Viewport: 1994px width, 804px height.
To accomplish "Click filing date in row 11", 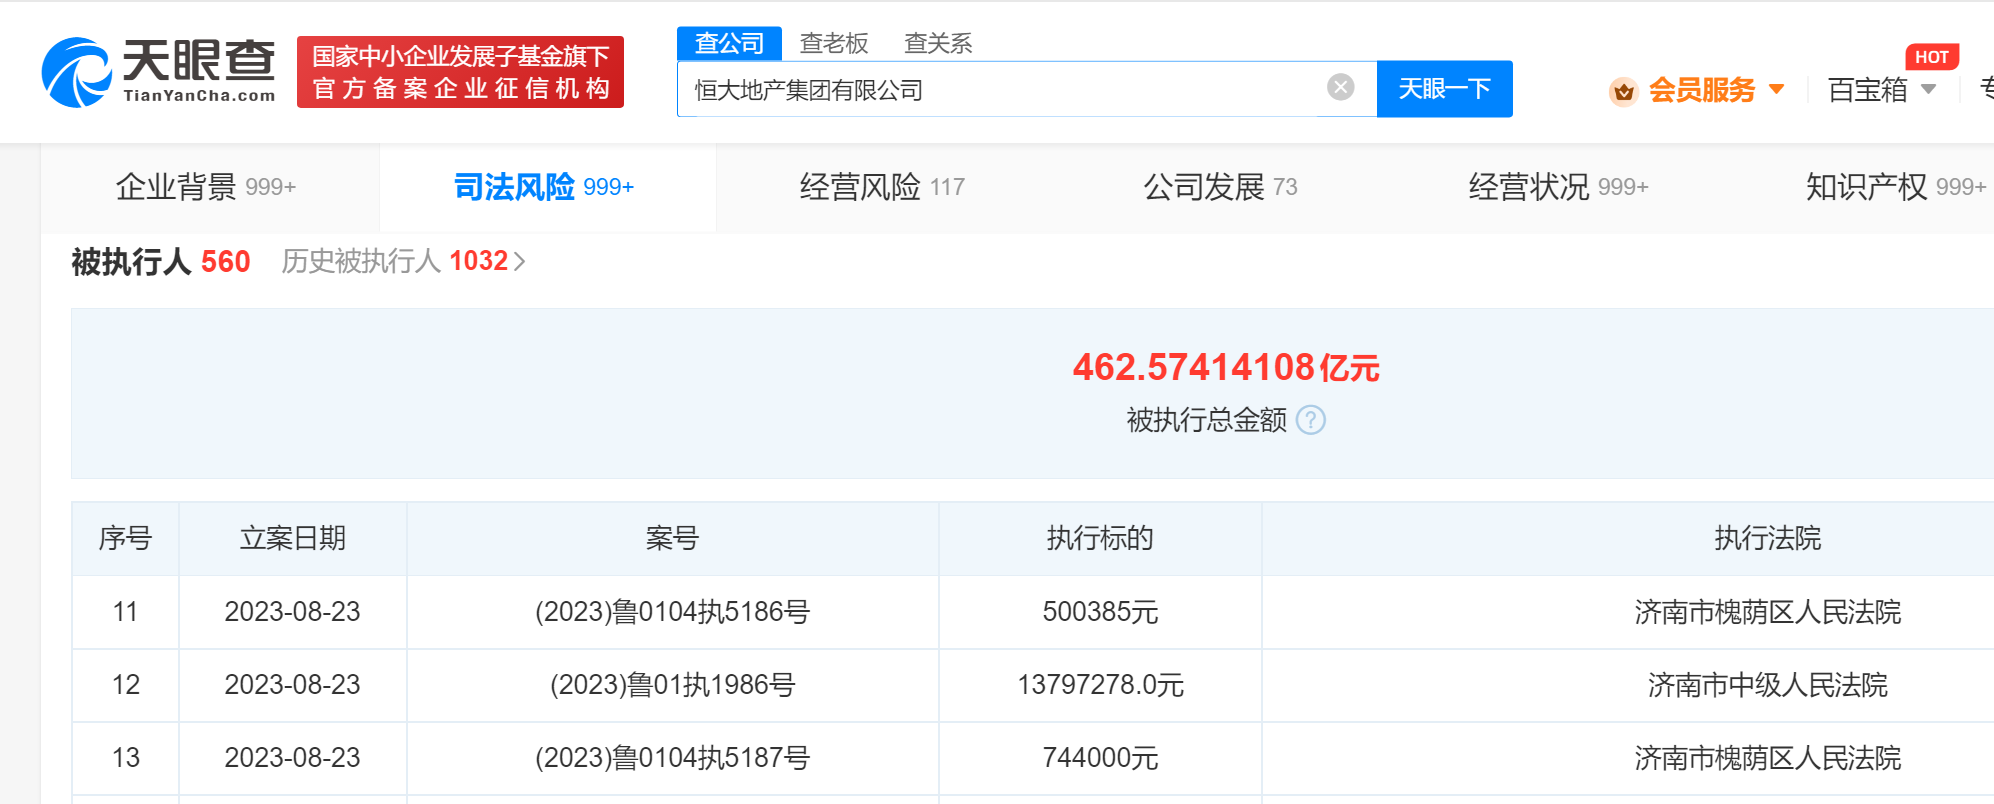I will coord(292,612).
